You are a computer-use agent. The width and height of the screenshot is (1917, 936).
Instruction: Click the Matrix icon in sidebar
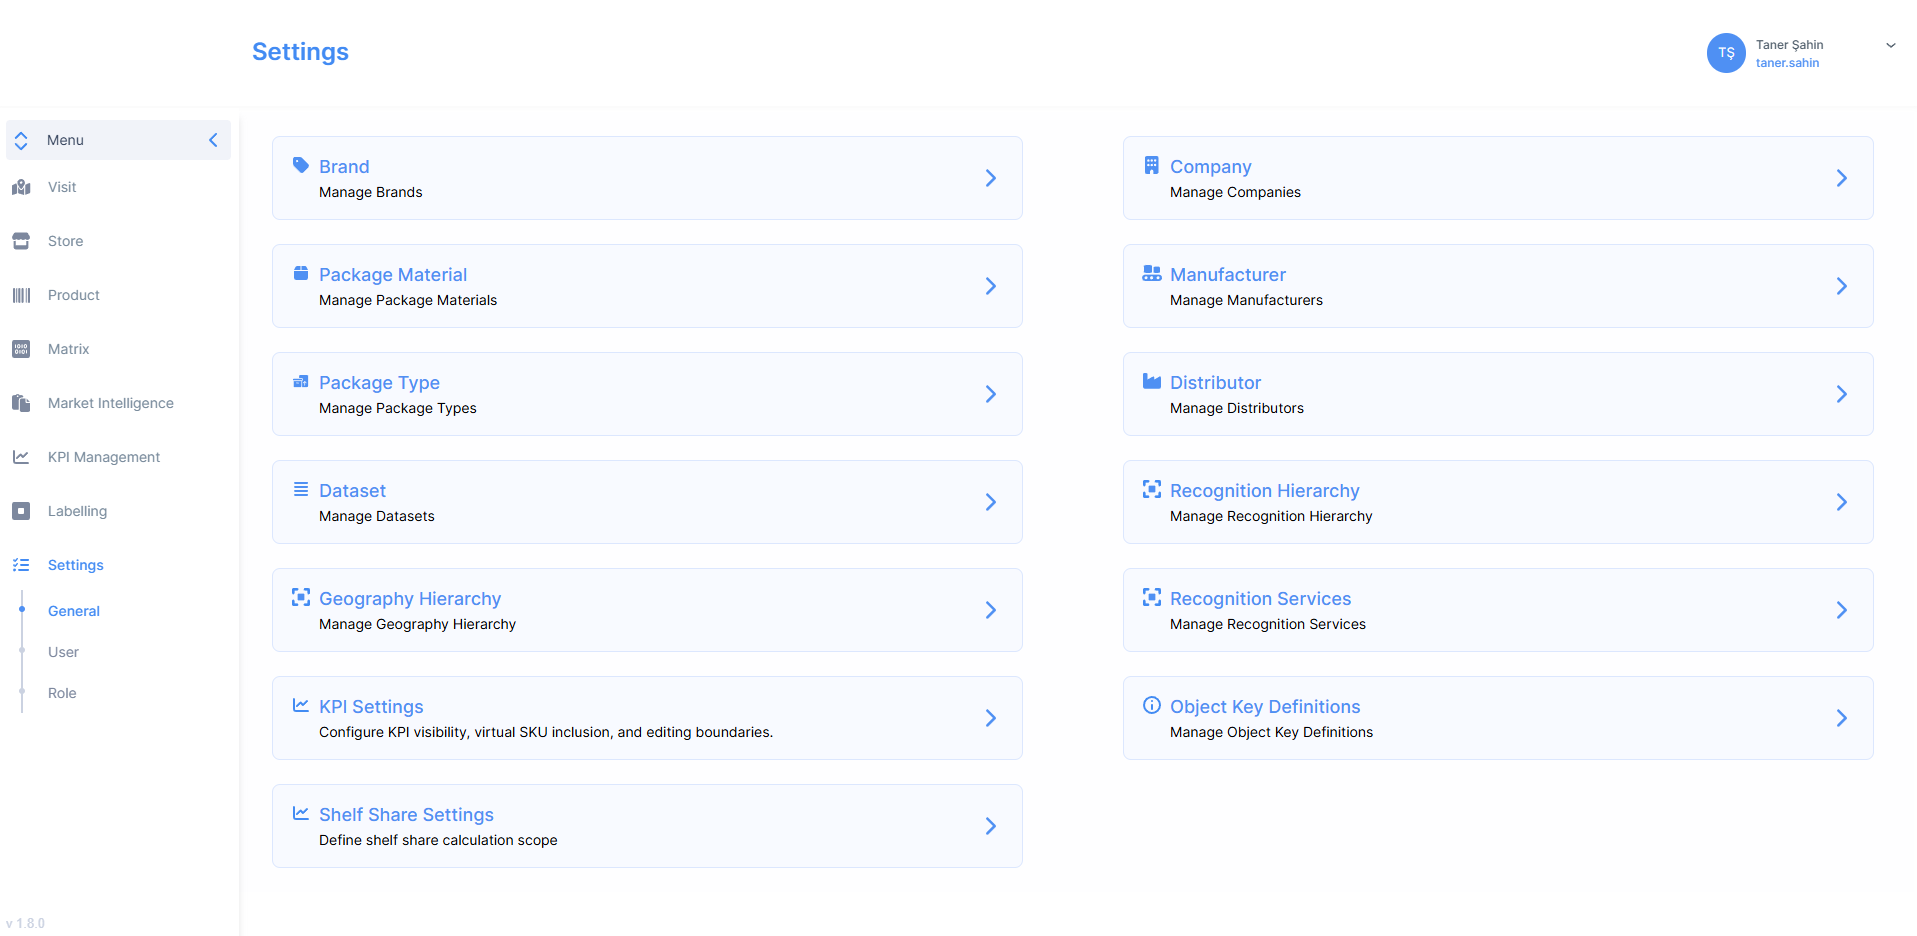(x=21, y=349)
